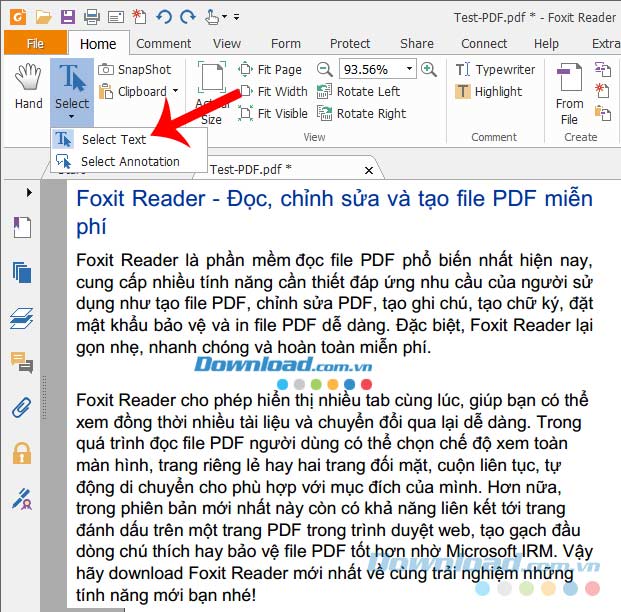Open the Help ribbon tab
The image size is (621, 612).
[x=547, y=43]
